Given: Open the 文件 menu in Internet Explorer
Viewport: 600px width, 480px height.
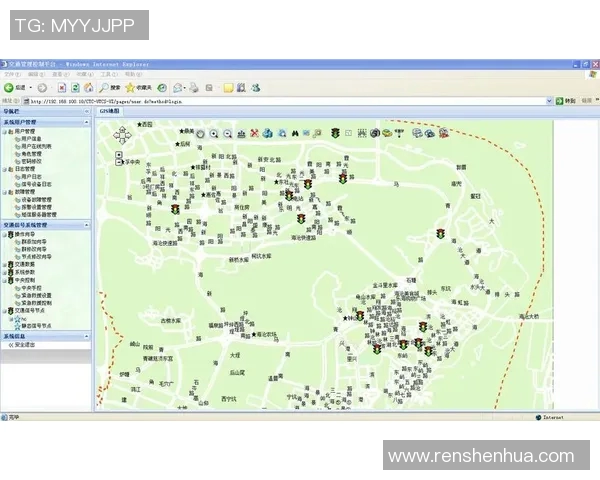Looking at the screenshot, I should [x=8, y=75].
